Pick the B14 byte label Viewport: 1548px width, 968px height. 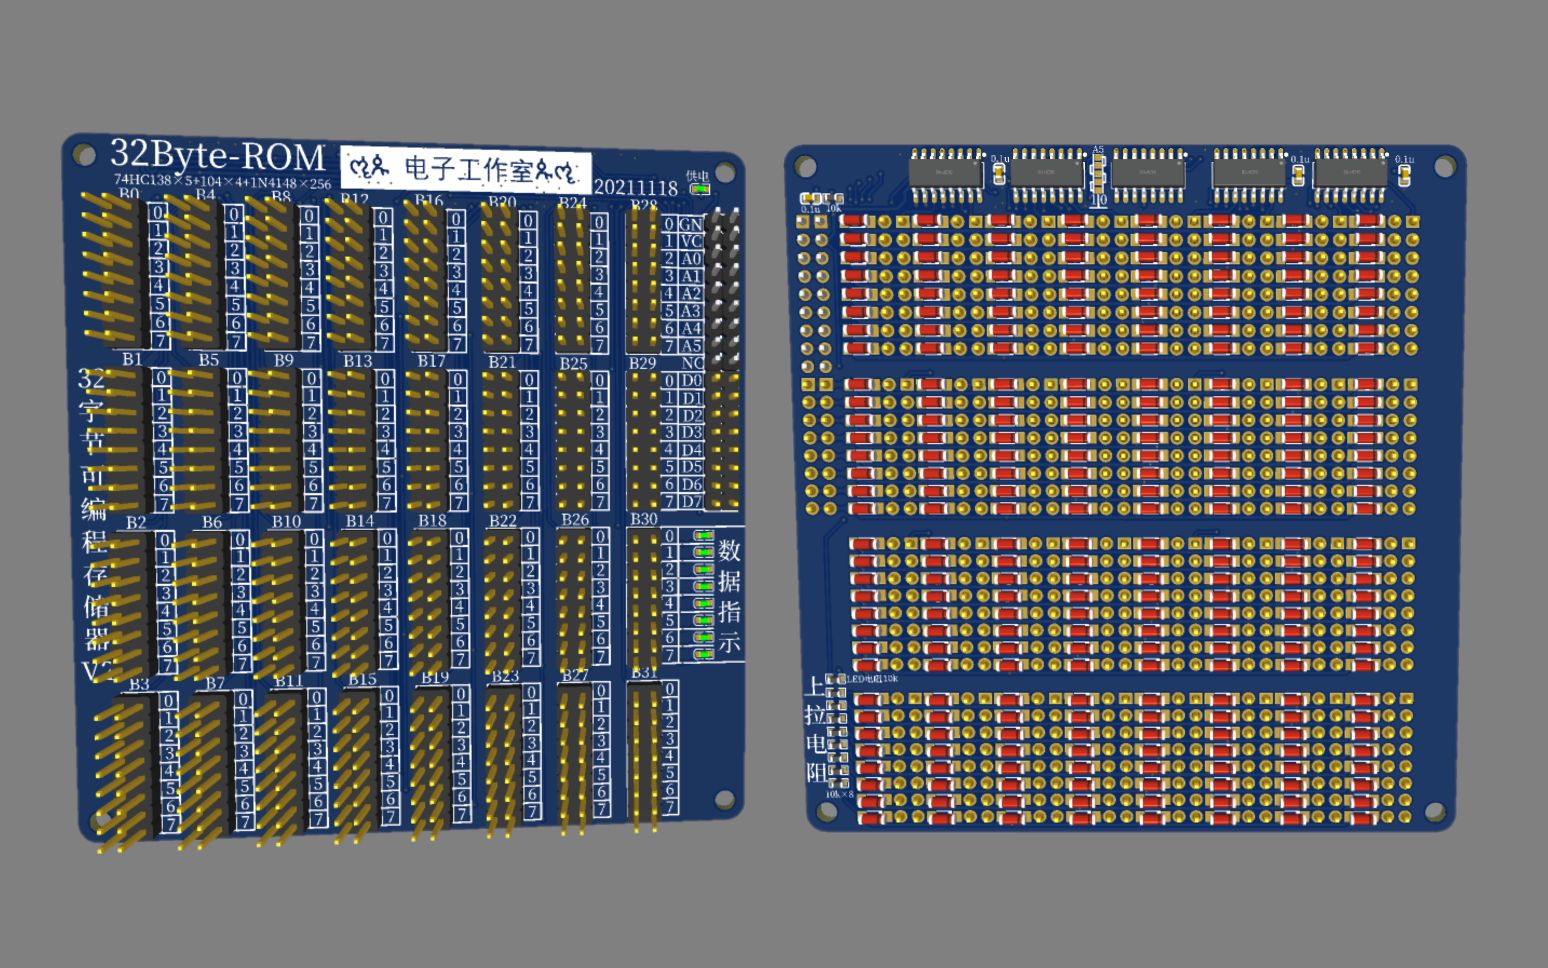(x=360, y=521)
